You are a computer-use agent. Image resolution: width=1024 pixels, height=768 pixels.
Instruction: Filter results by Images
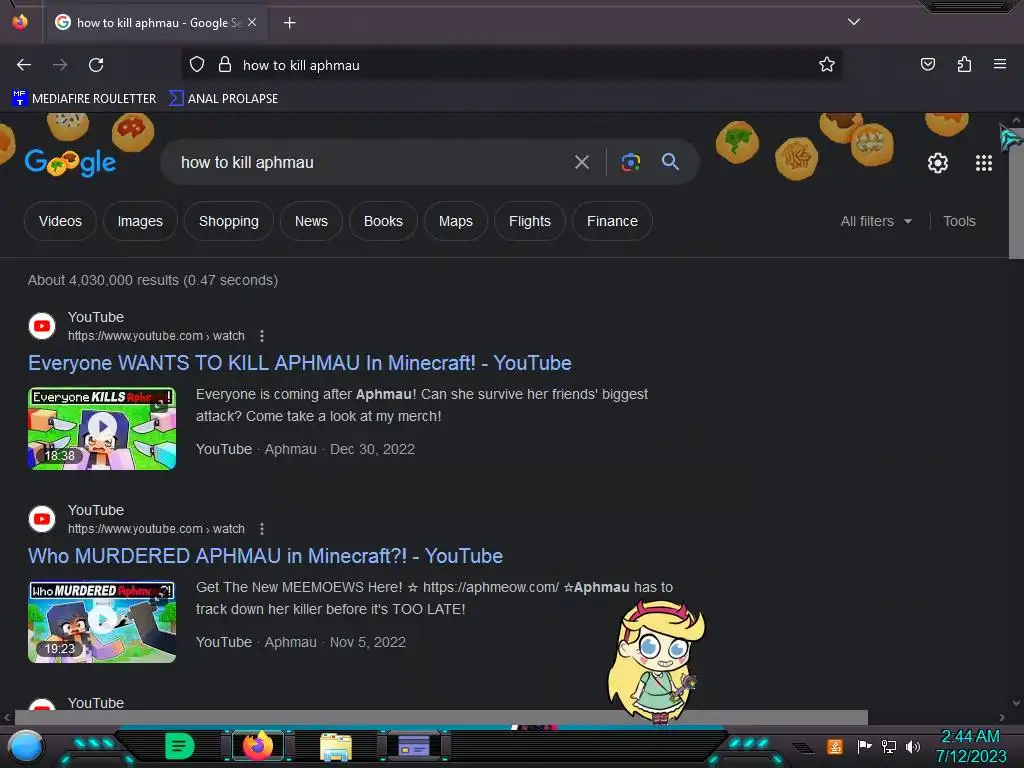(140, 221)
